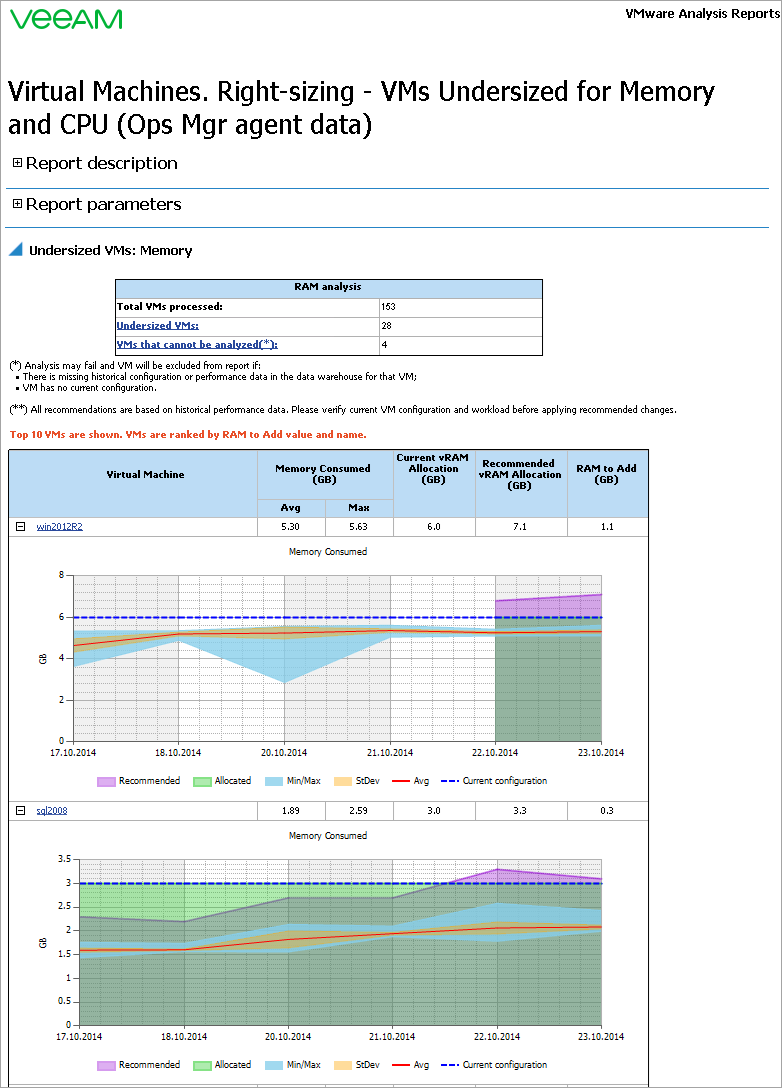Screen dimensions: 782x1088
Task: Click the Total VMs processed label
Action: tap(169, 307)
